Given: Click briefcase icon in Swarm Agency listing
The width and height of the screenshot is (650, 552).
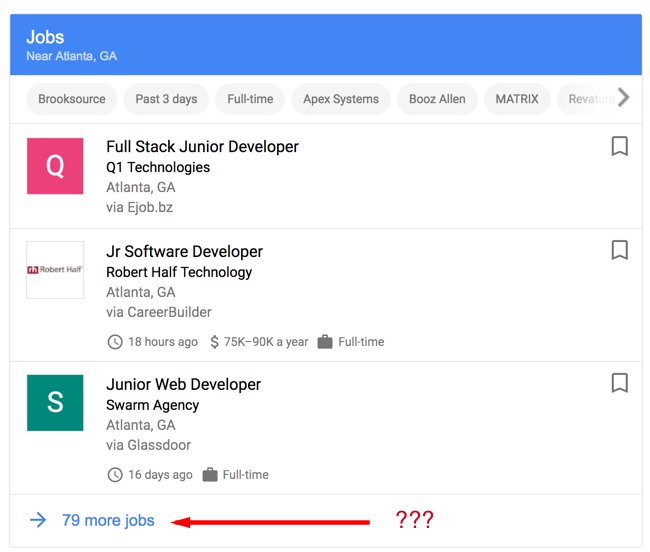Looking at the screenshot, I should 210,475.
